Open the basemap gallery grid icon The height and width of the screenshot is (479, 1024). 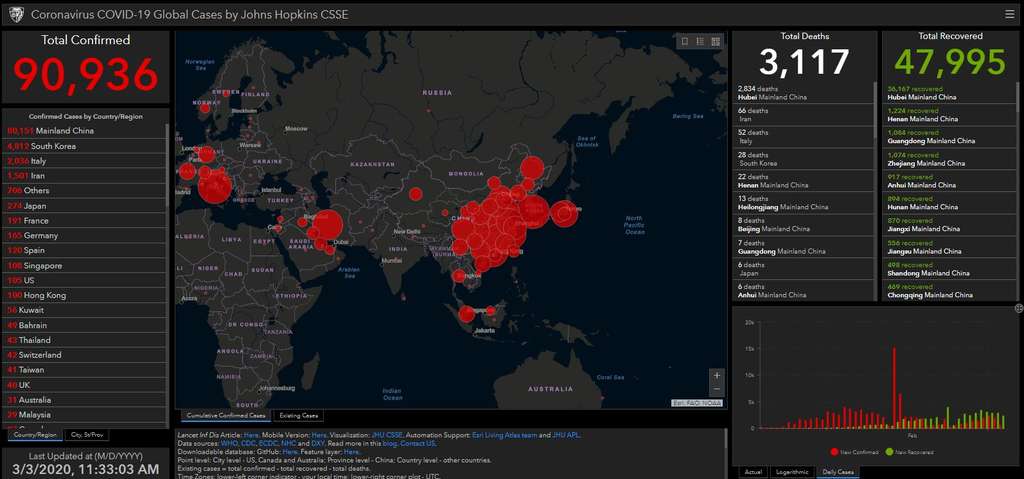(715, 41)
